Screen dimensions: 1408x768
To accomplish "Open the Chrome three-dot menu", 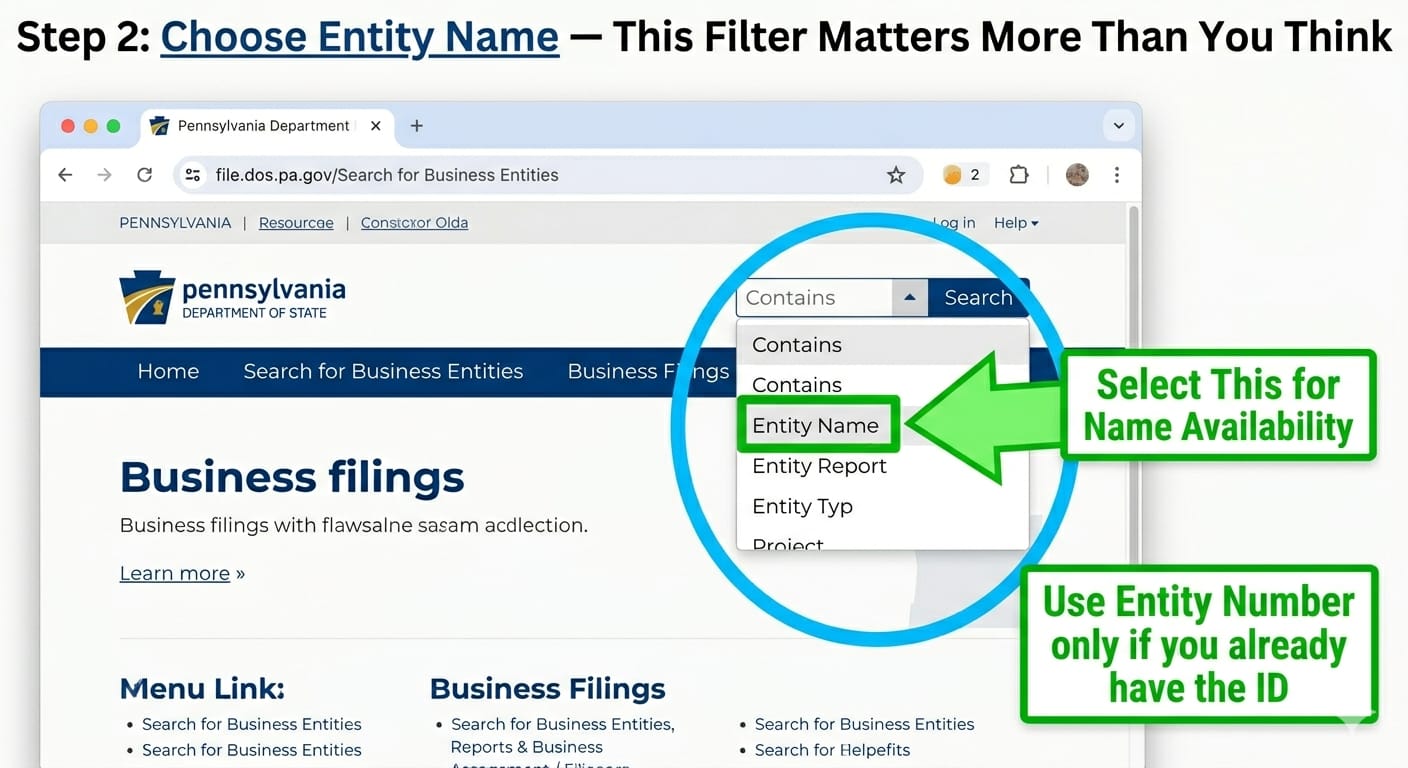I will (1117, 175).
